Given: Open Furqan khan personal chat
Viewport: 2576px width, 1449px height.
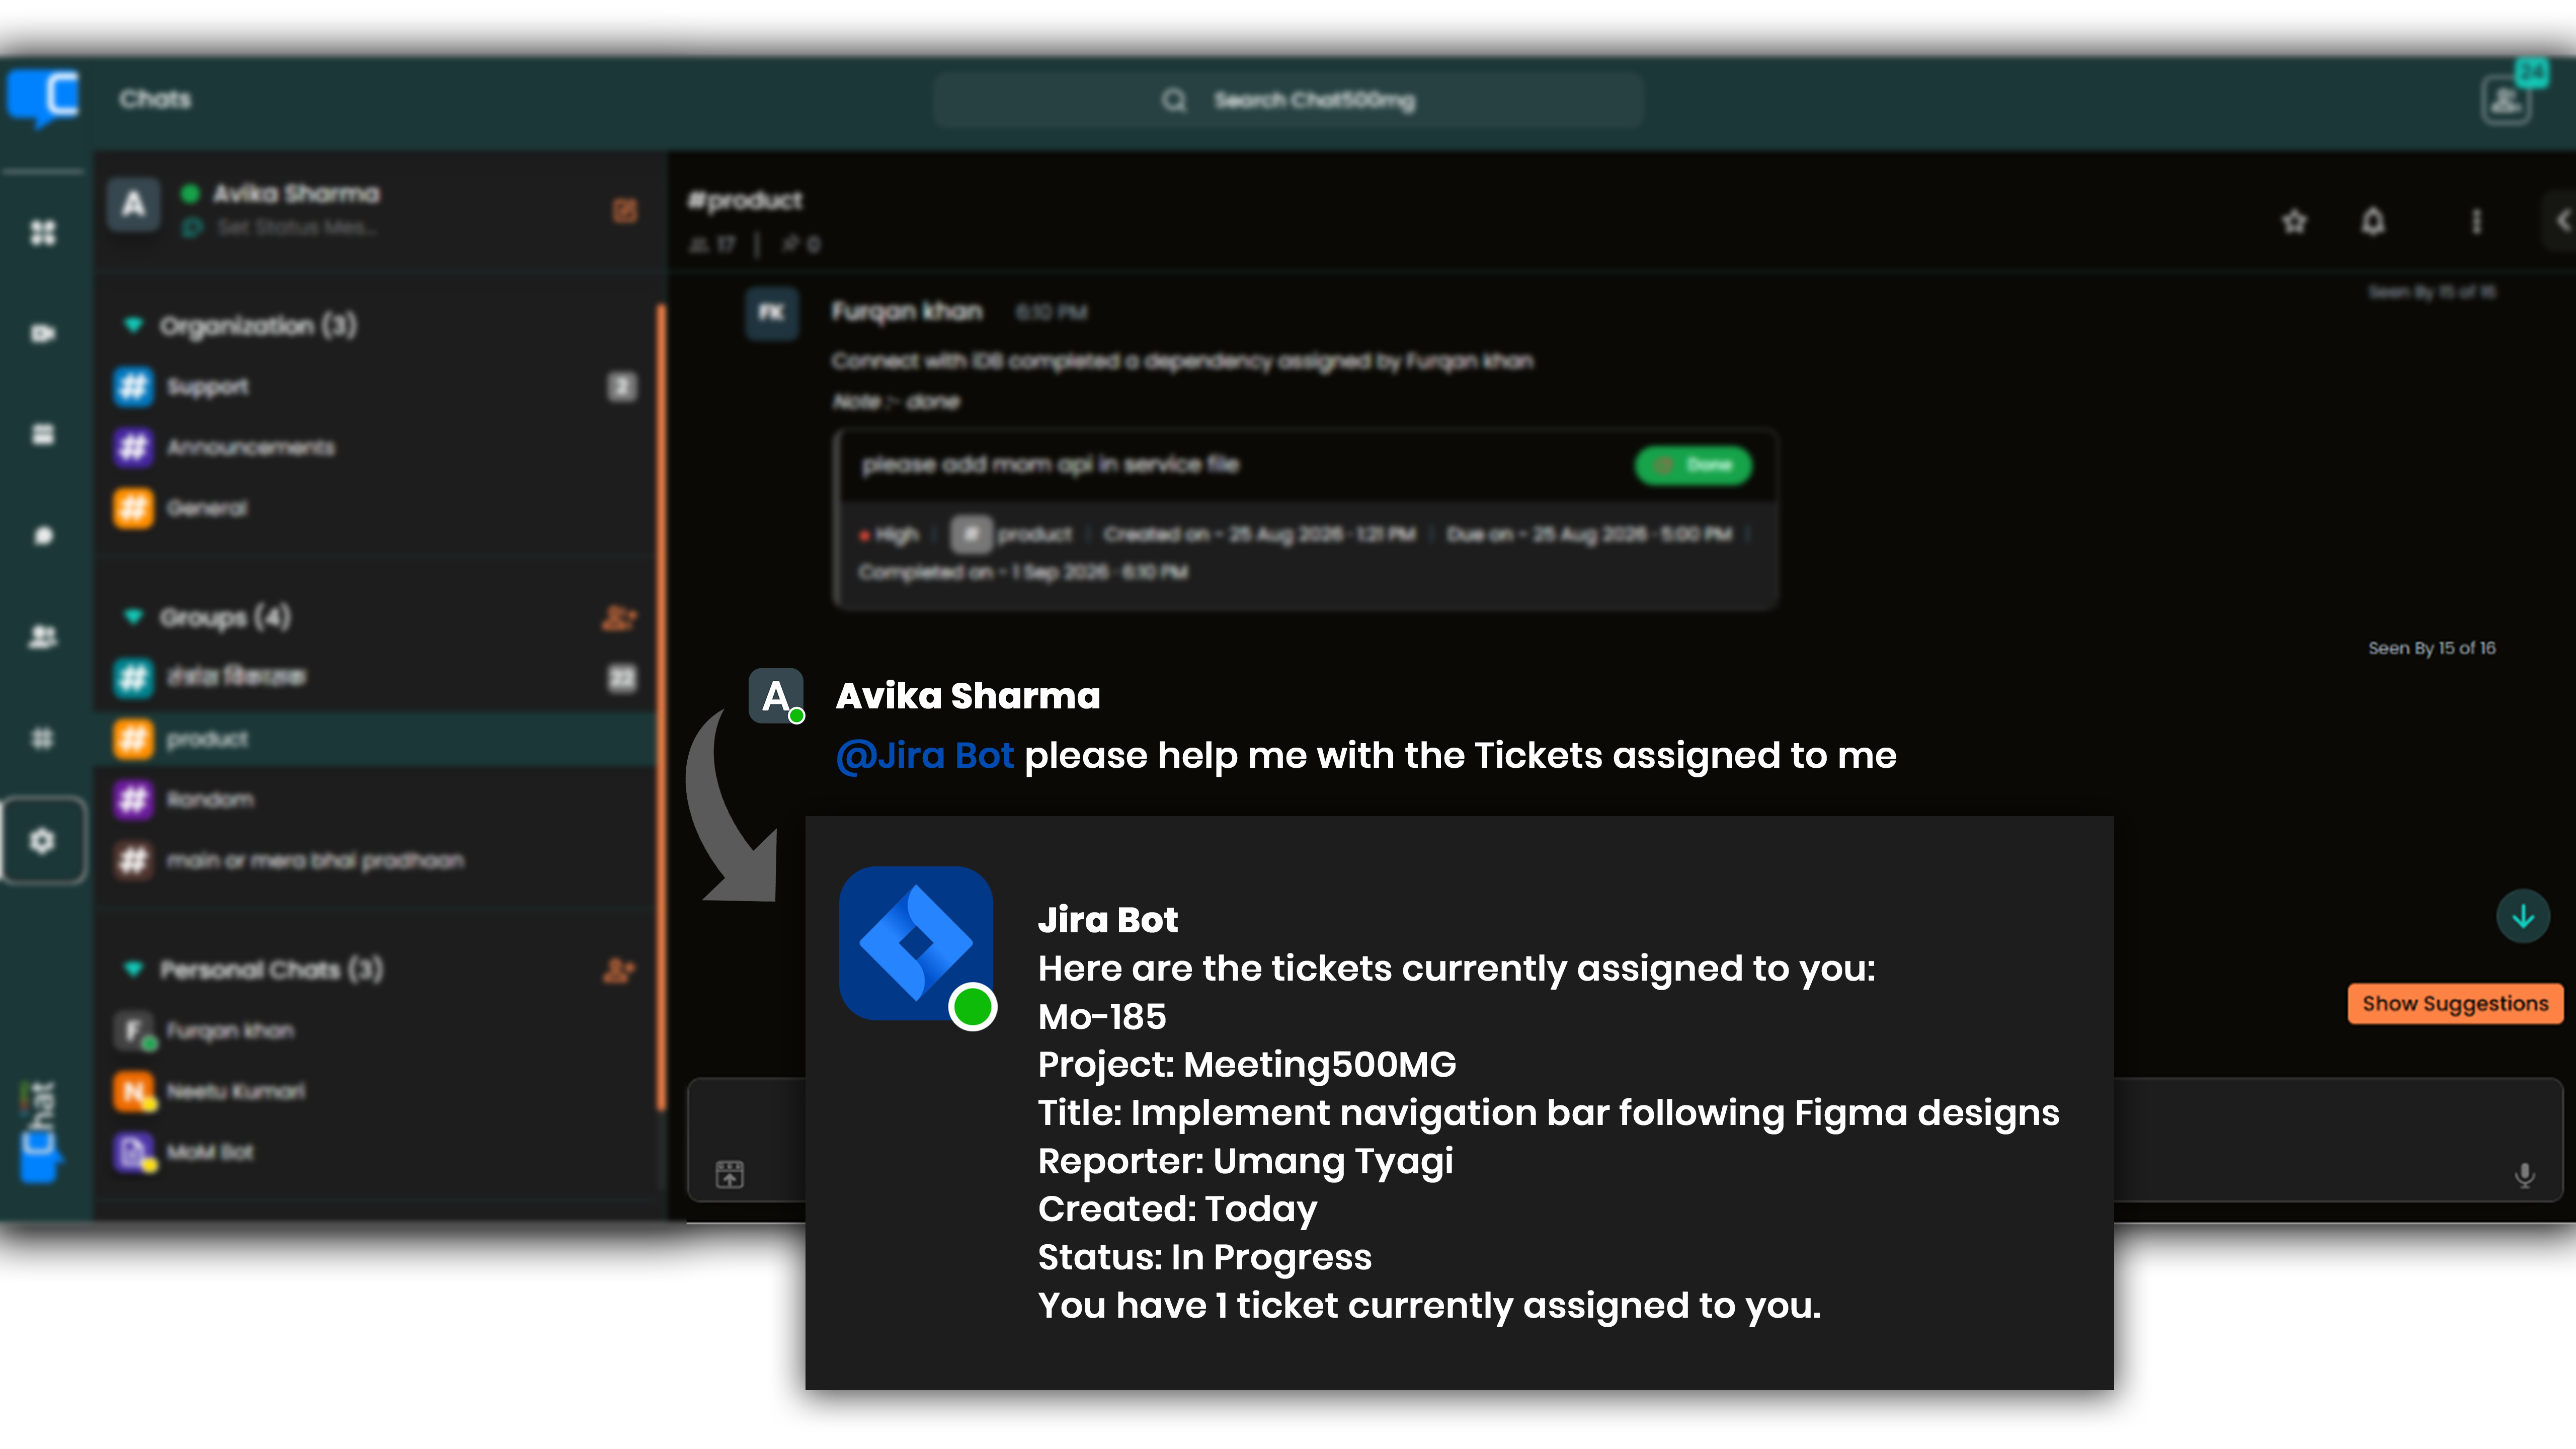Looking at the screenshot, I should coord(376,1031).
